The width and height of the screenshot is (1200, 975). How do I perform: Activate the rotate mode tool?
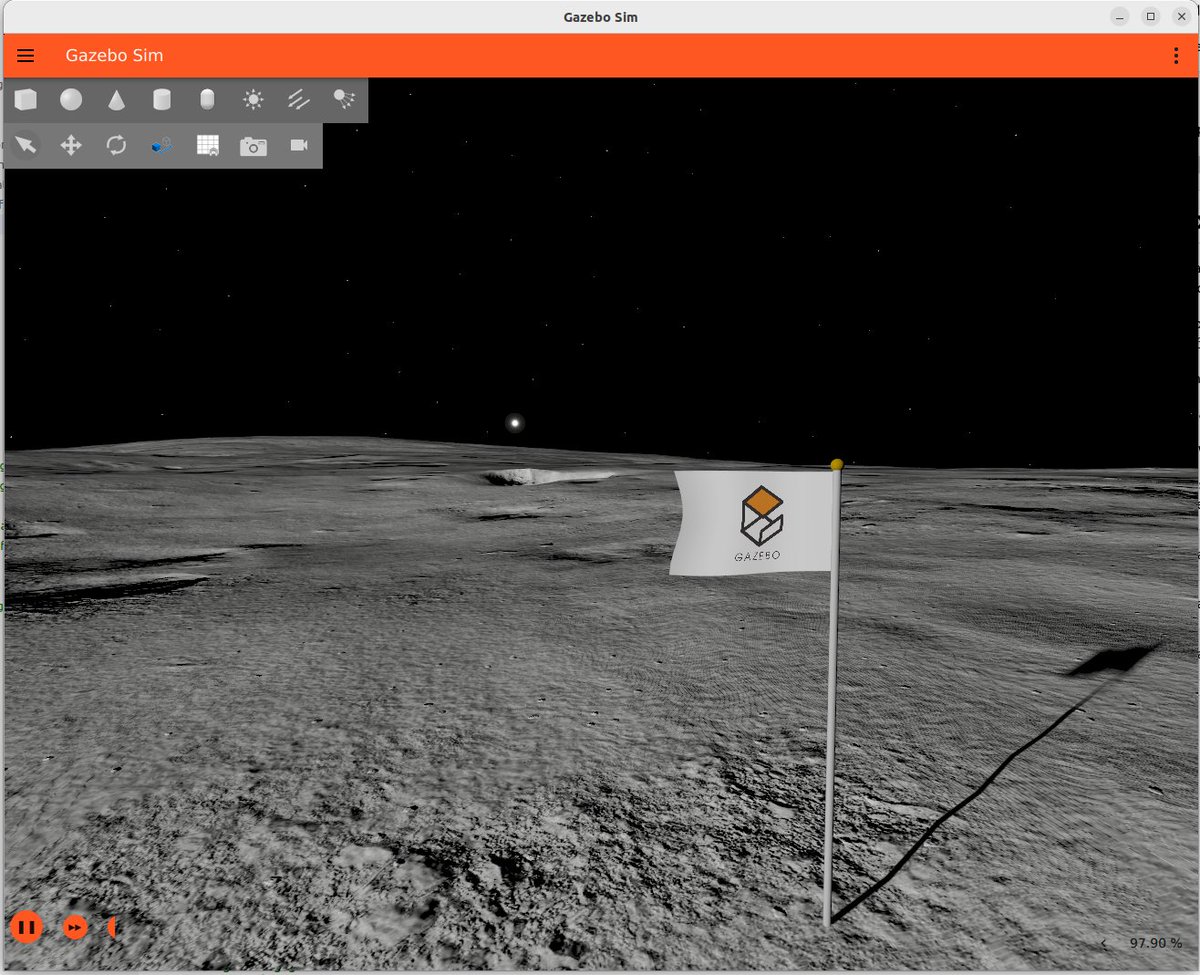click(x=116, y=146)
